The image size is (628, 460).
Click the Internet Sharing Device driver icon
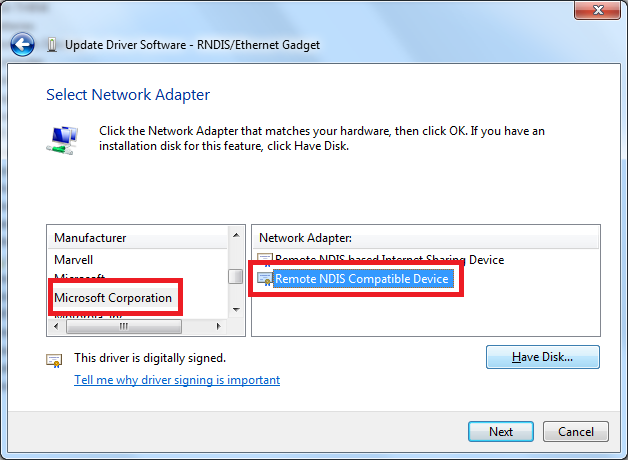tap(264, 260)
